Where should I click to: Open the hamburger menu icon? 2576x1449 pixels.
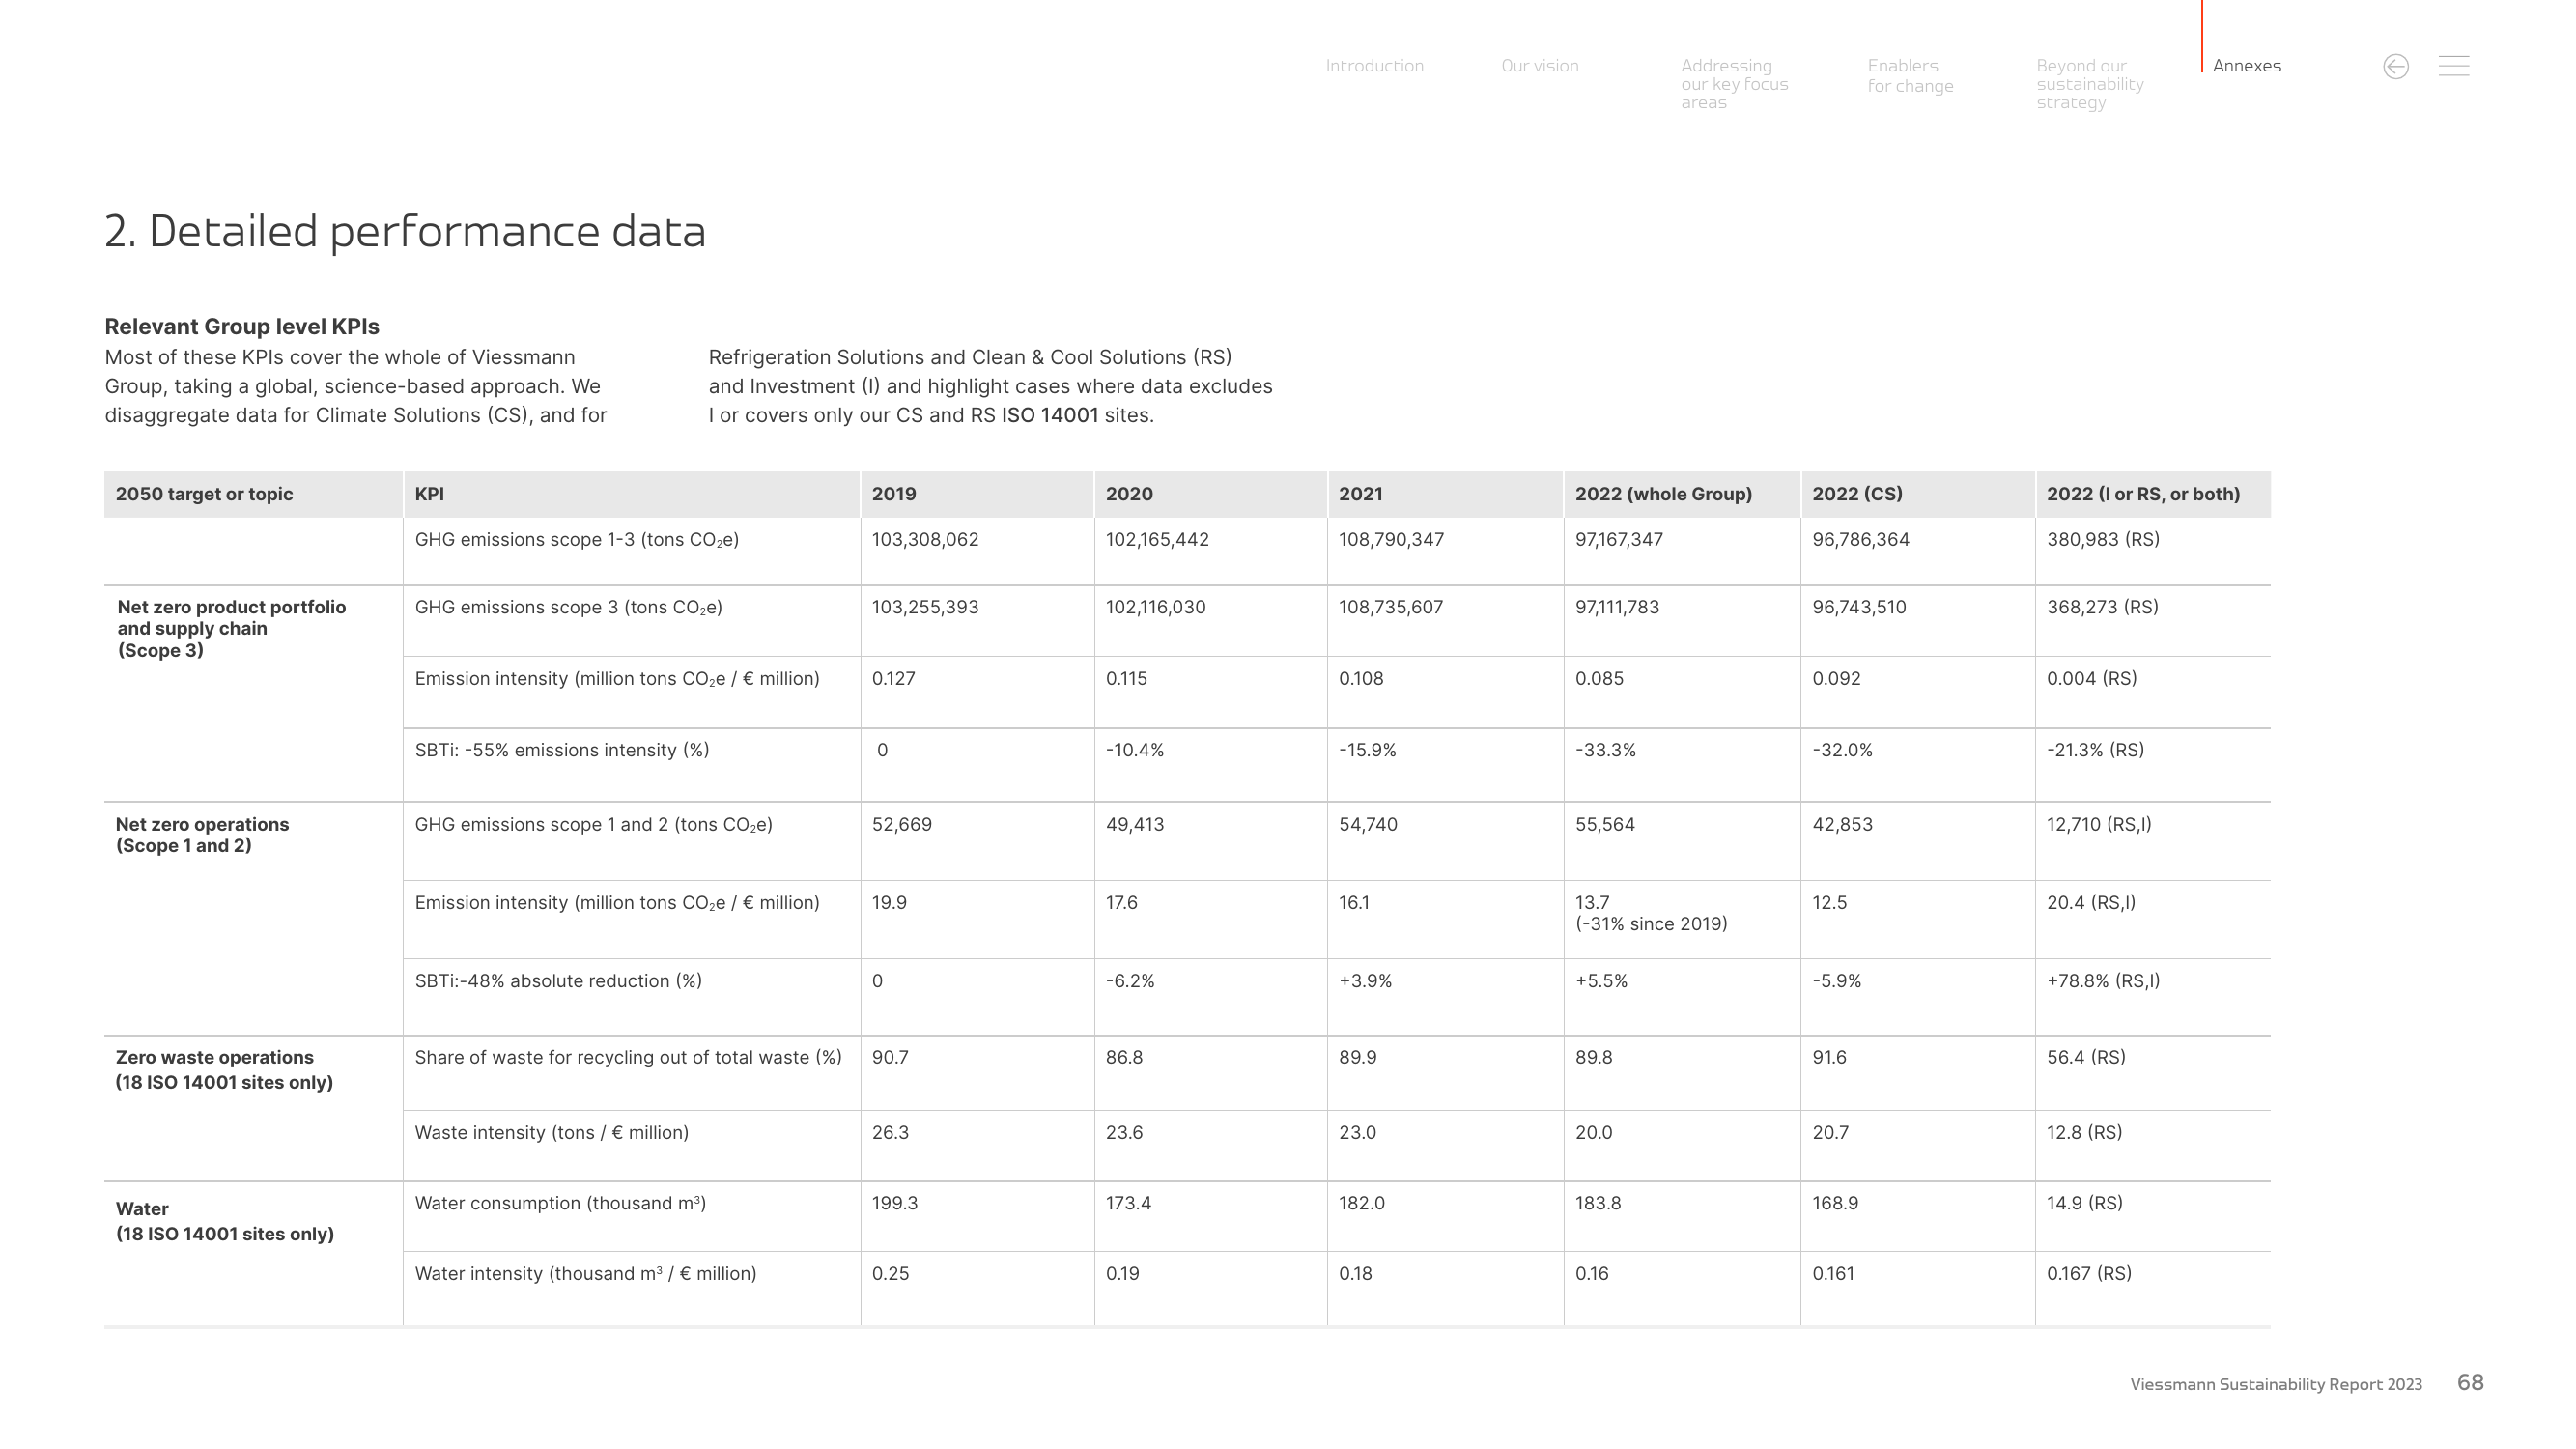point(2453,66)
